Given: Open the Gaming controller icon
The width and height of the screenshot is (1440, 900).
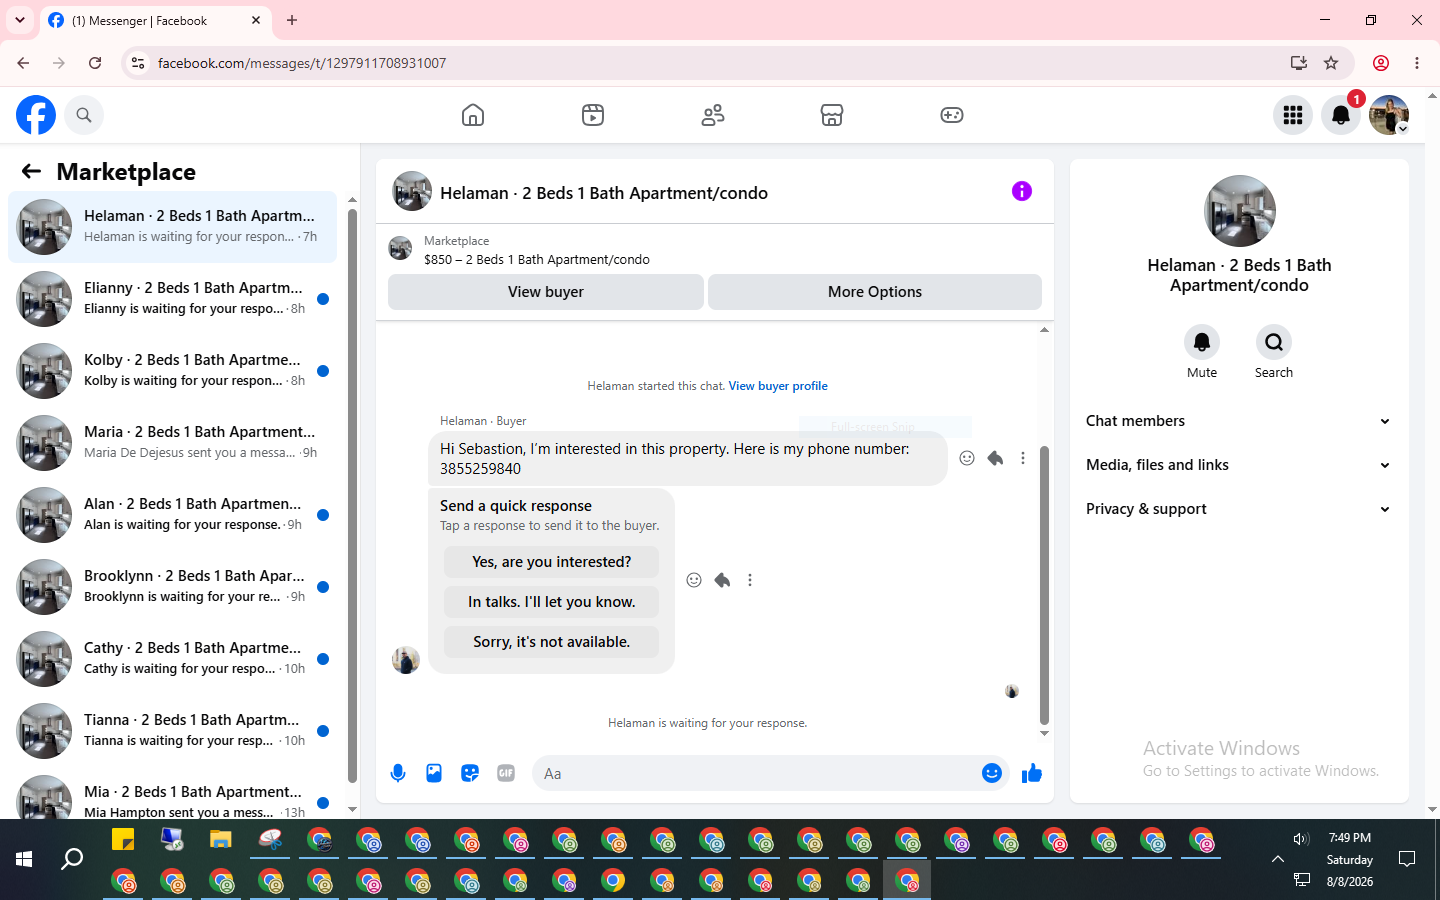Looking at the screenshot, I should pos(952,115).
